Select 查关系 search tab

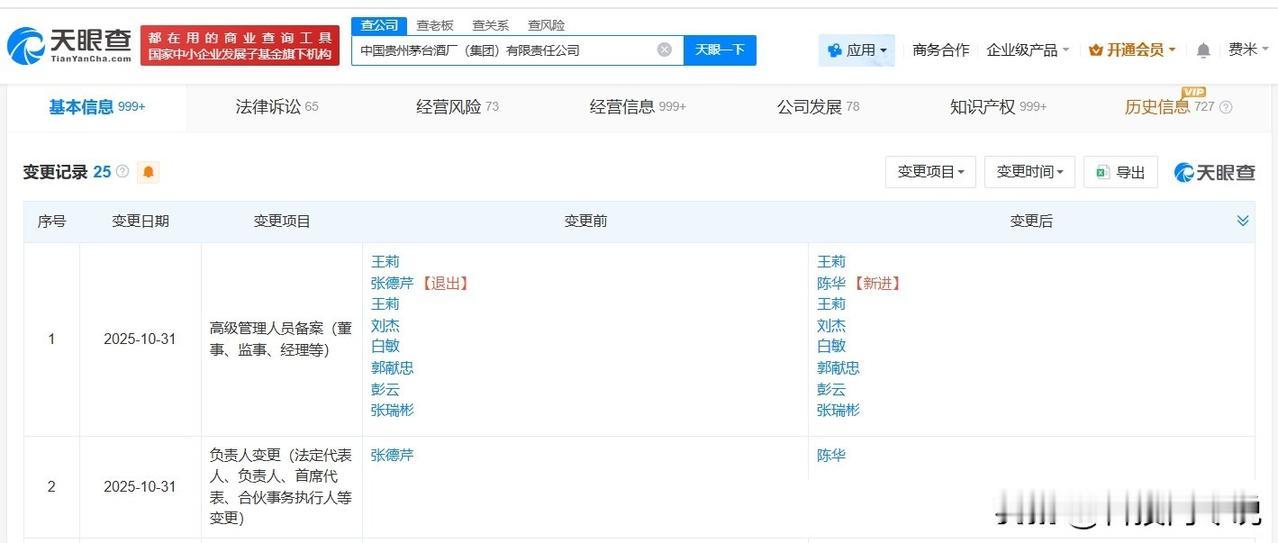pyautogui.click(x=490, y=25)
